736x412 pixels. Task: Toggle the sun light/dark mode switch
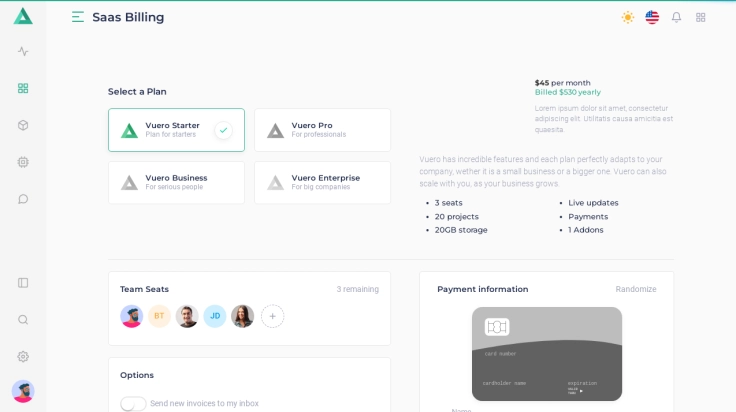pyautogui.click(x=628, y=17)
